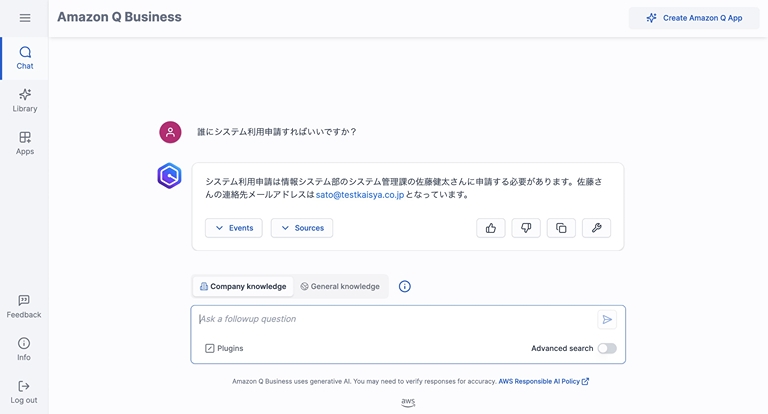Open the Feedback panel

click(x=24, y=307)
